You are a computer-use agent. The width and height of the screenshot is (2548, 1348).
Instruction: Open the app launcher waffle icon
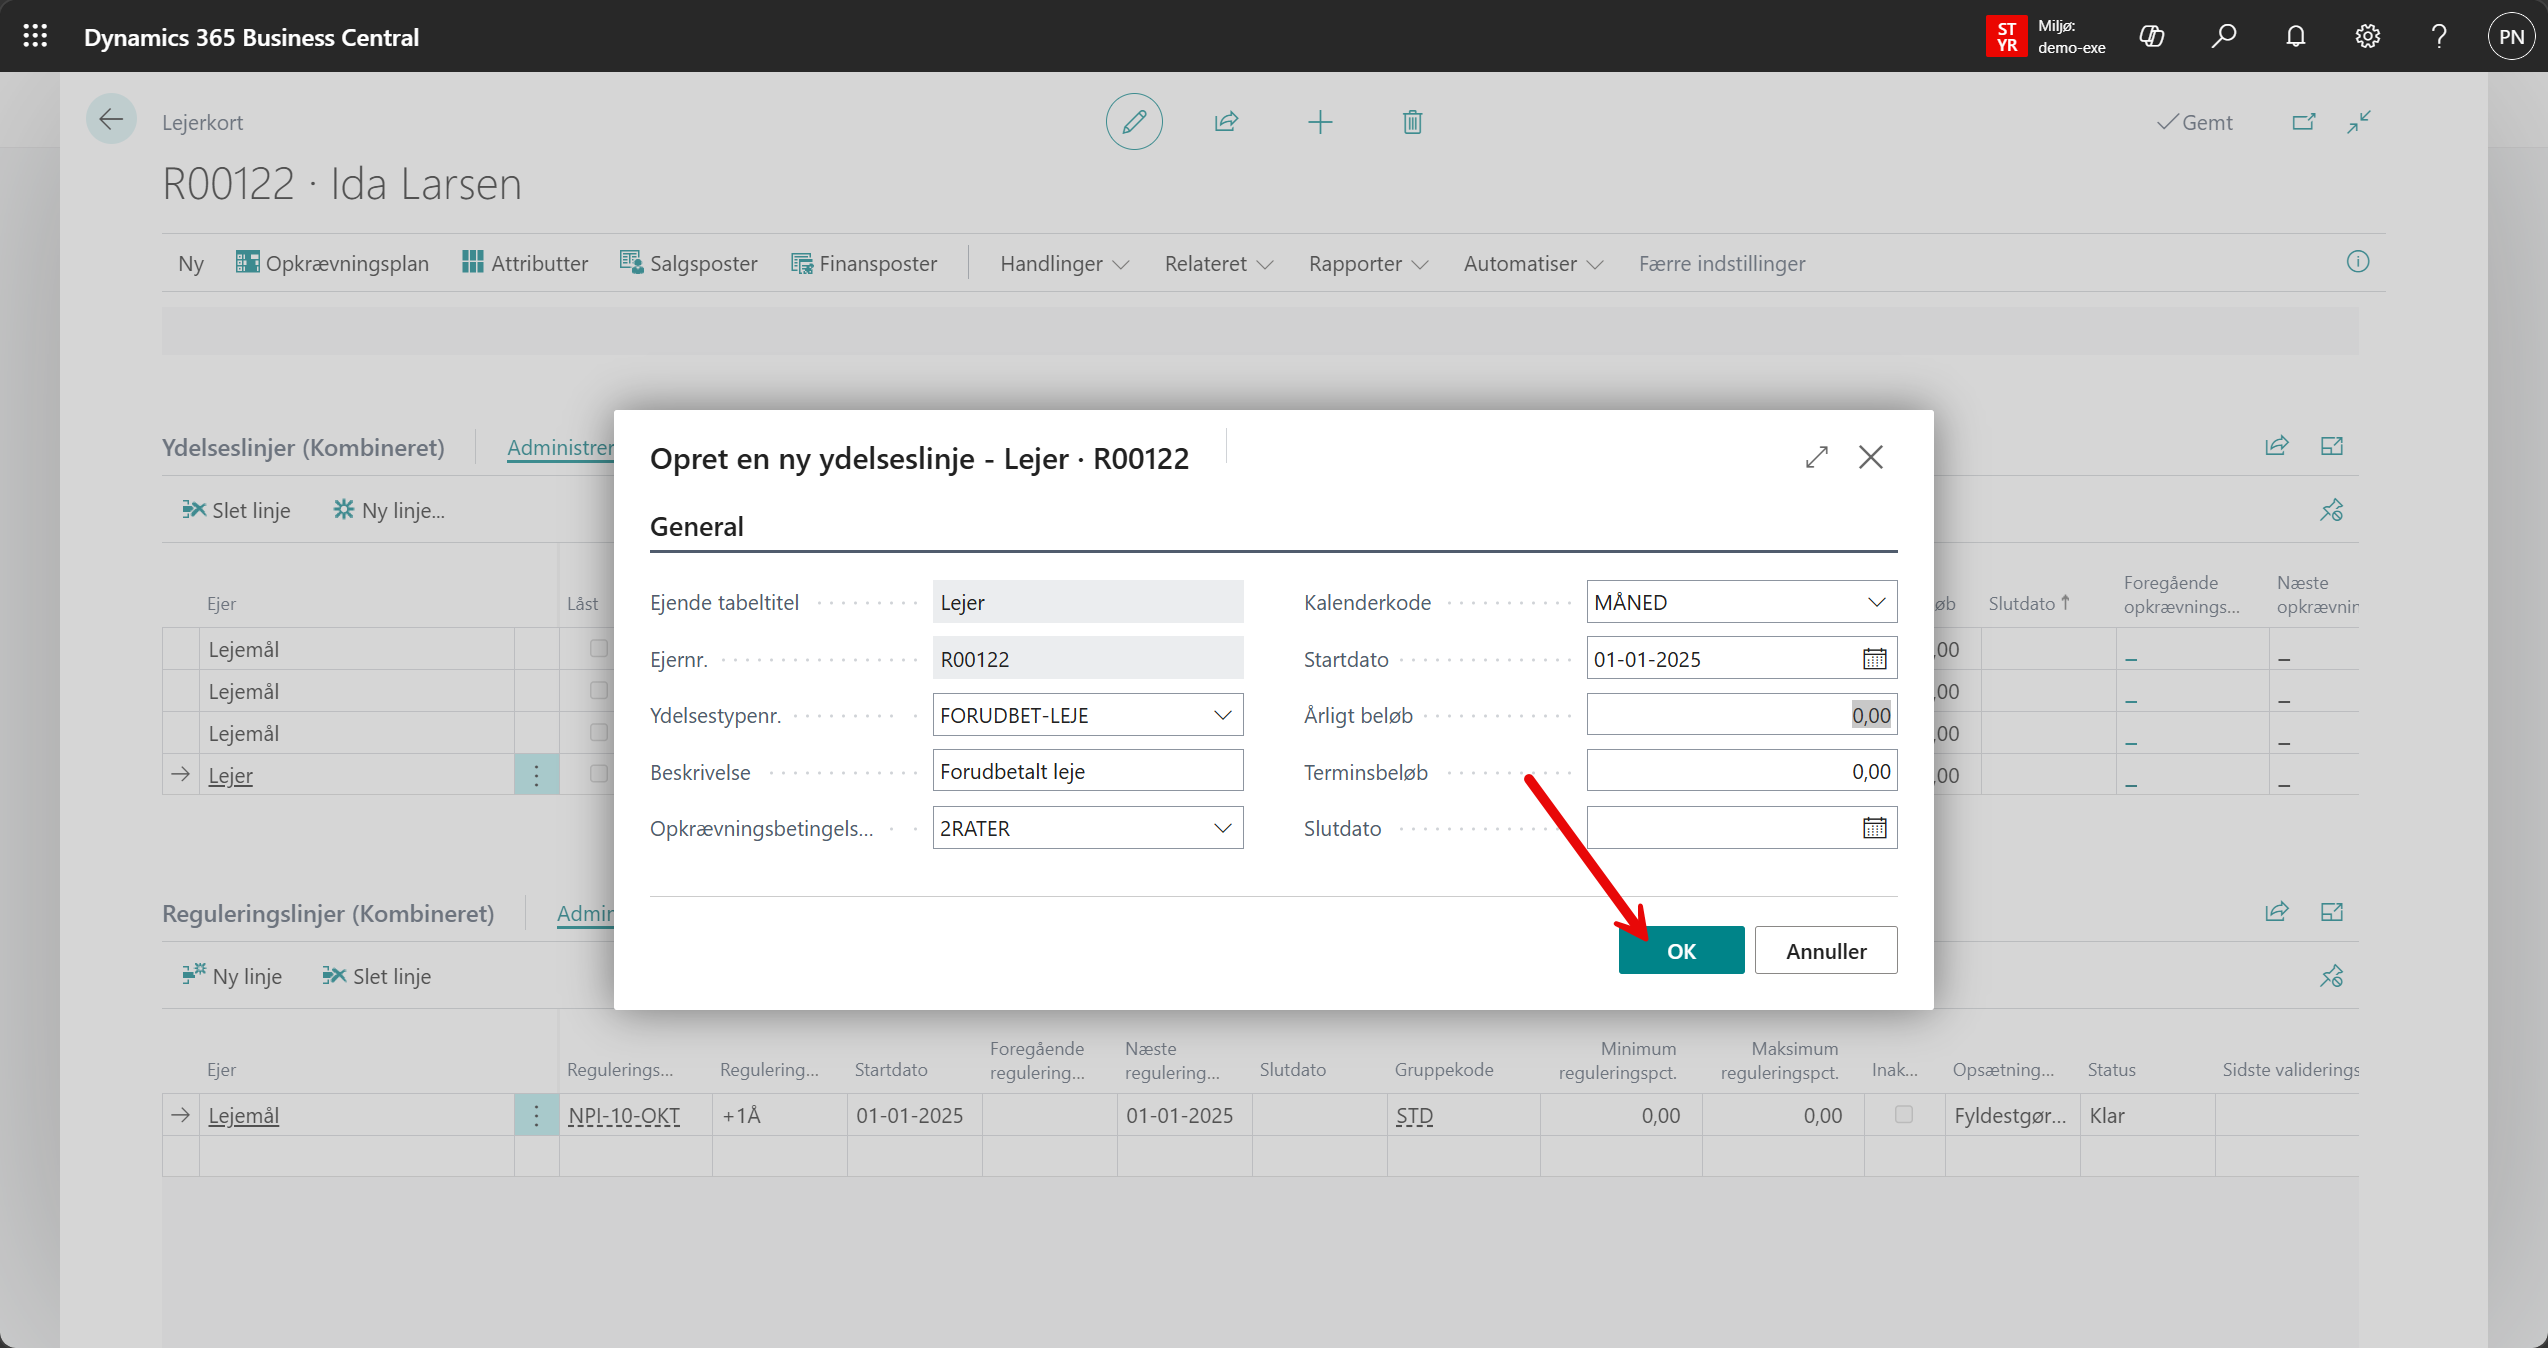[35, 37]
